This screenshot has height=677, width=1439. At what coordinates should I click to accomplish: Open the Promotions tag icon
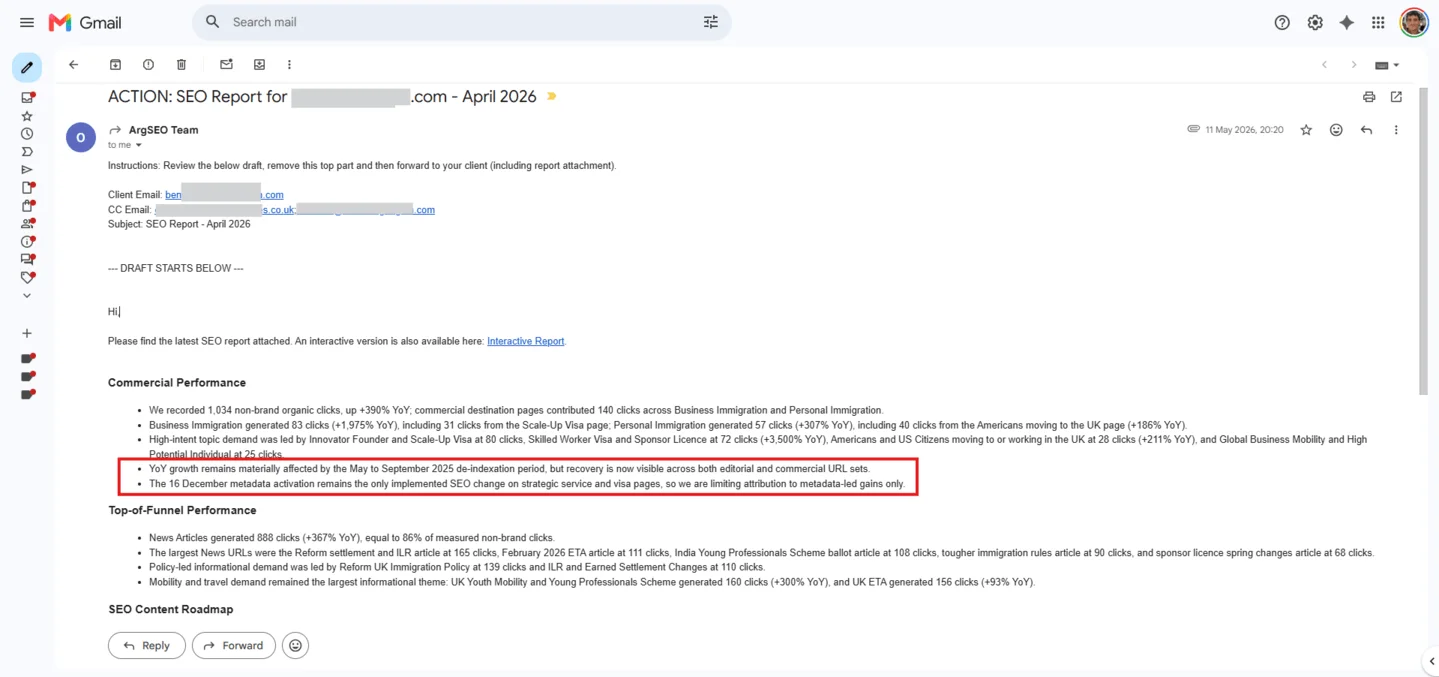click(x=27, y=278)
